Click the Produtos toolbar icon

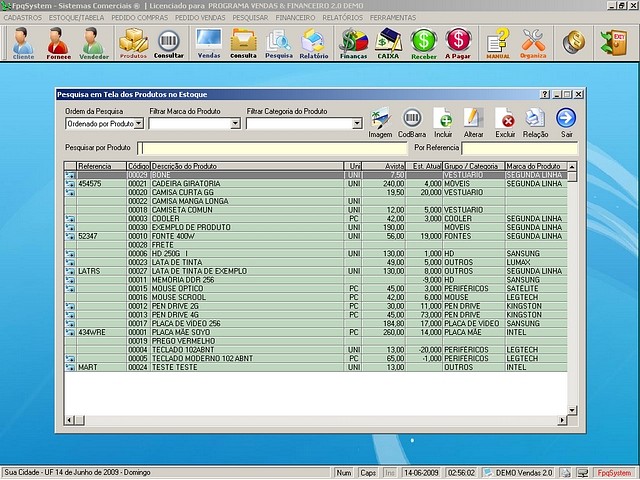point(133,43)
